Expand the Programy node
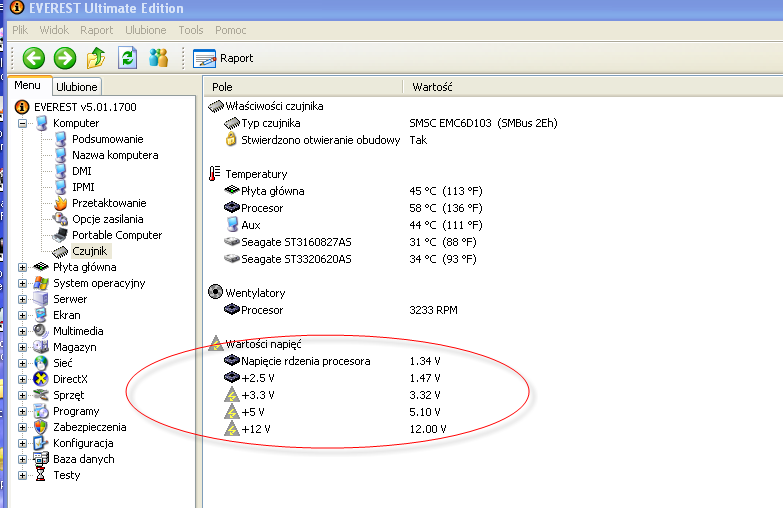 (x=22, y=411)
